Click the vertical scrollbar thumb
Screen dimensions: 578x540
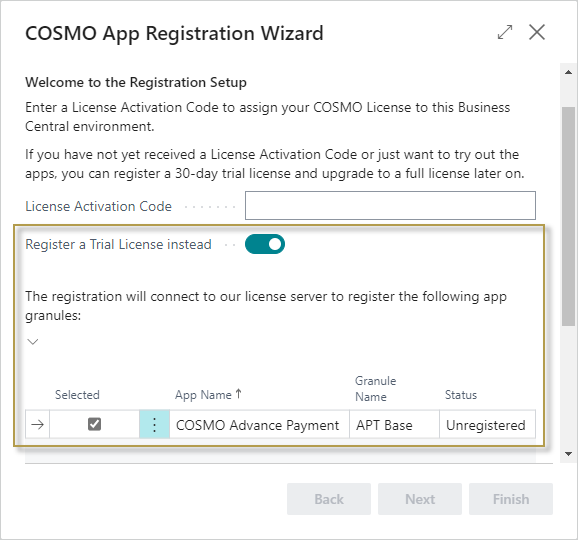pos(568,216)
